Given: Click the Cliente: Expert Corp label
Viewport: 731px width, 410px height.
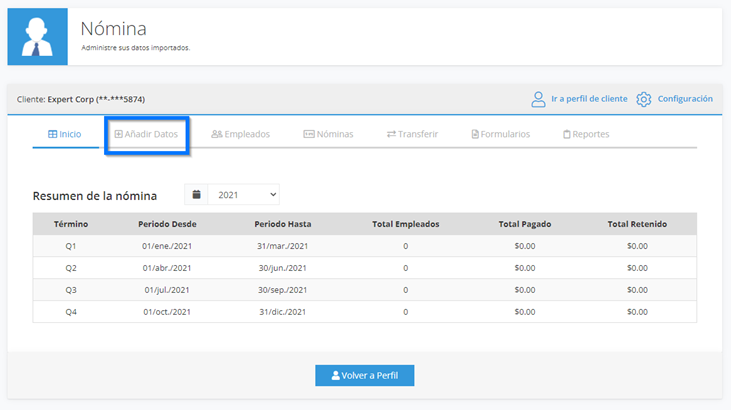Looking at the screenshot, I should point(81,99).
